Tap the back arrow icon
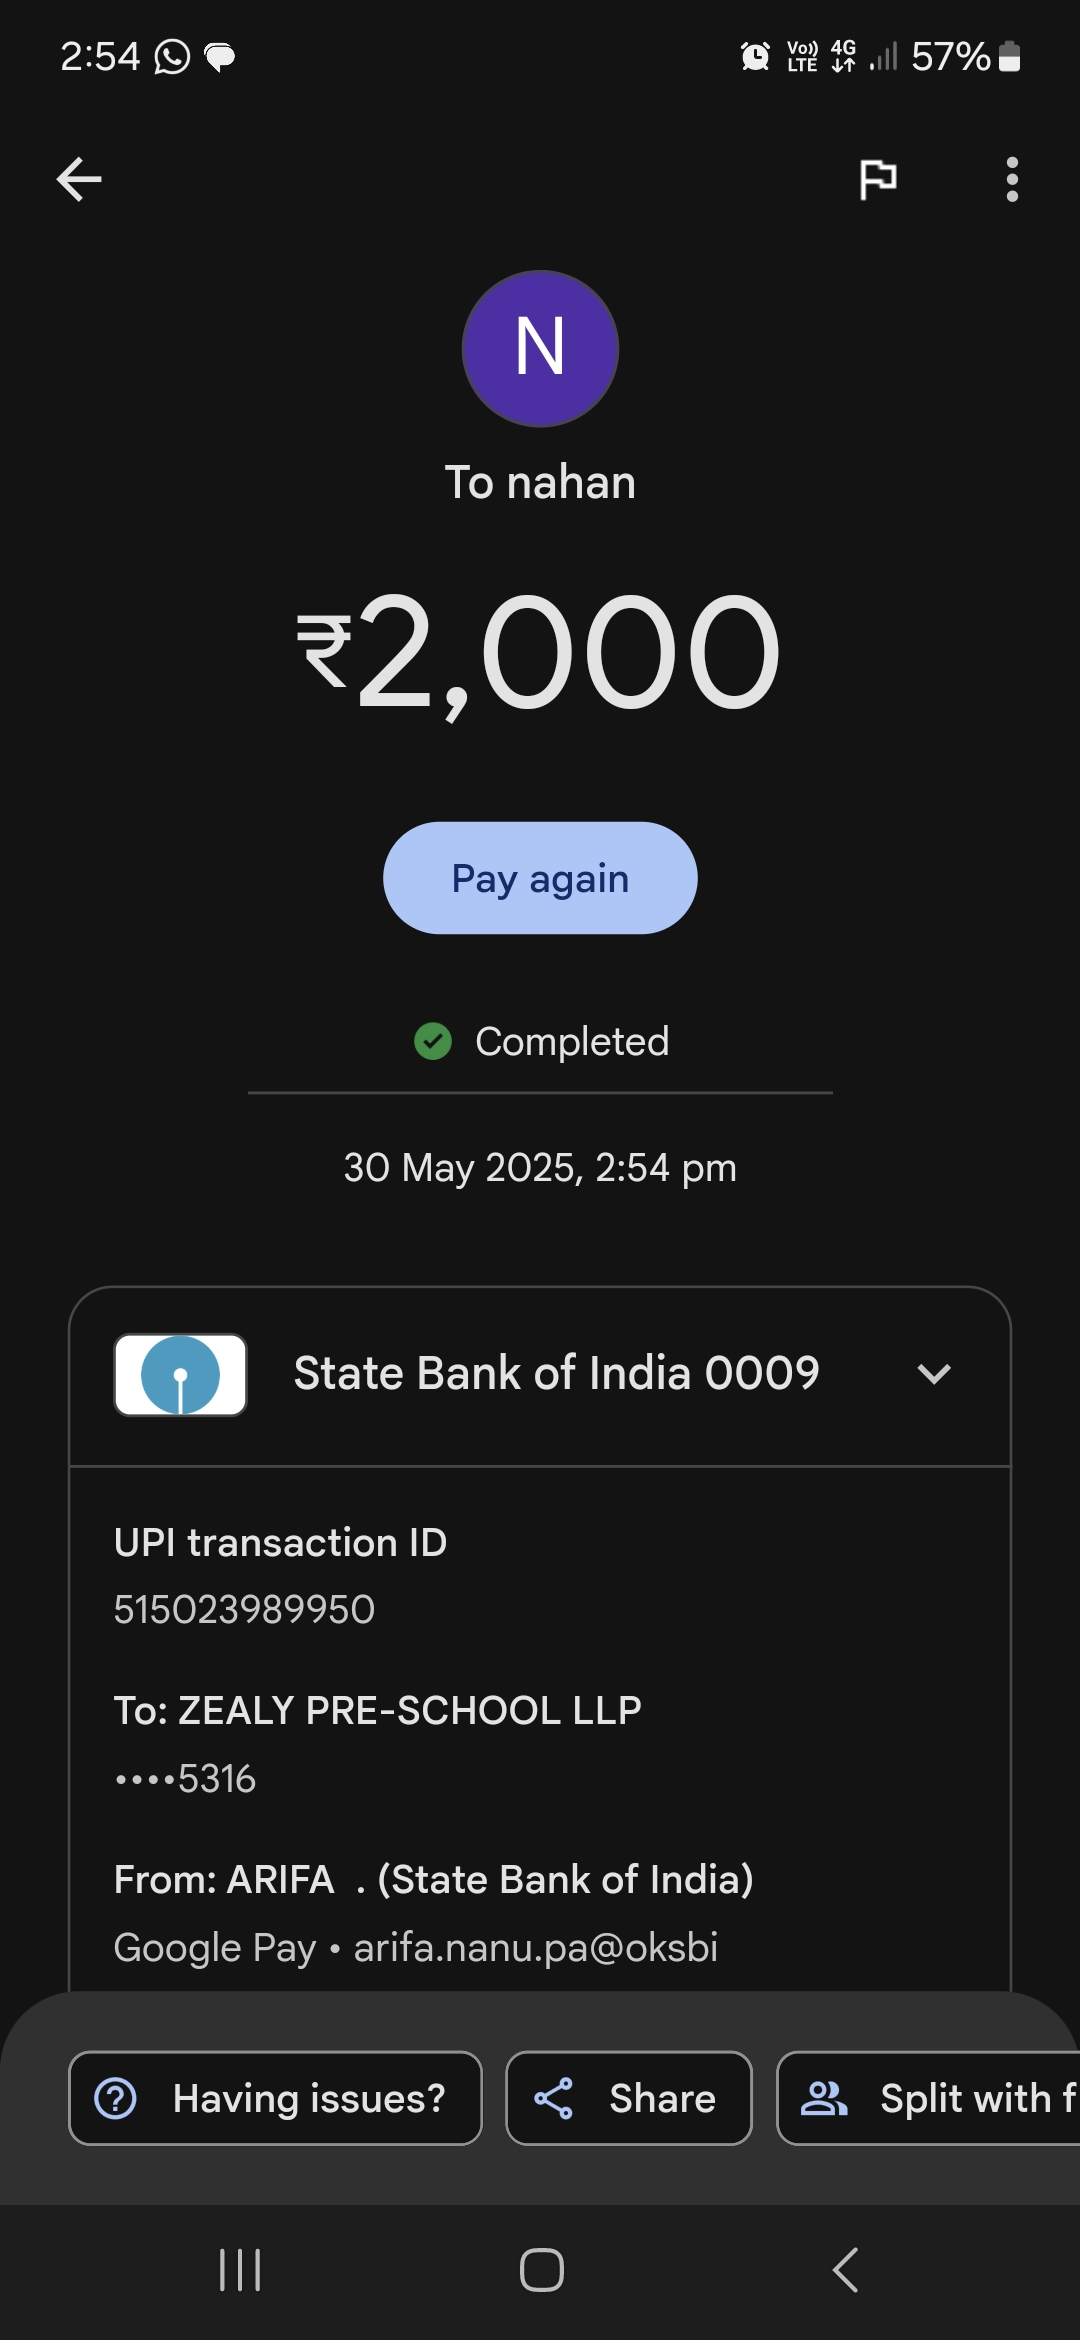 point(79,180)
